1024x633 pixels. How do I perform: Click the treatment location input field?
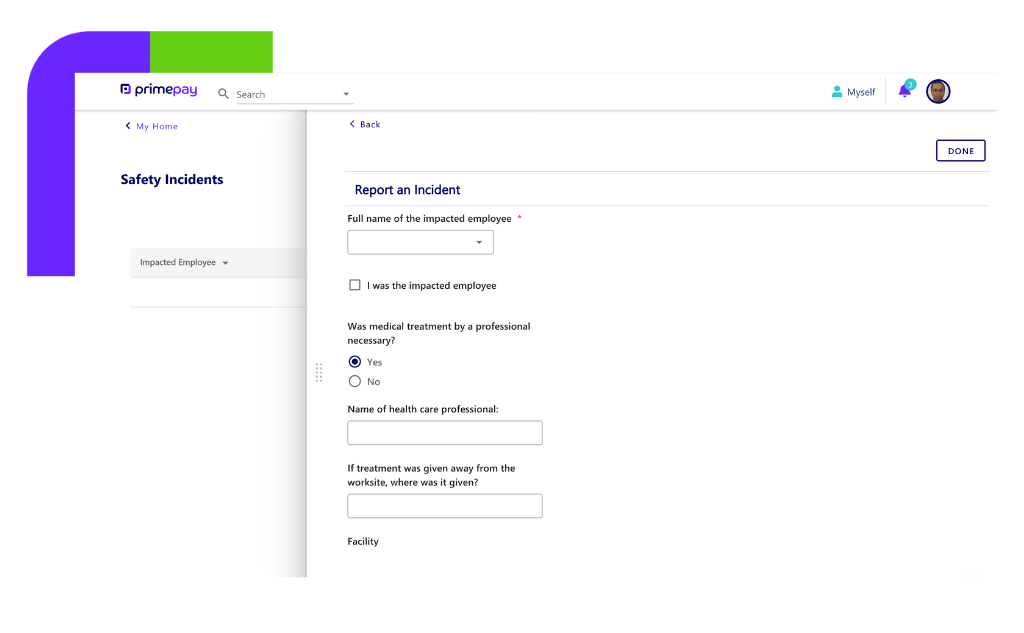click(445, 506)
